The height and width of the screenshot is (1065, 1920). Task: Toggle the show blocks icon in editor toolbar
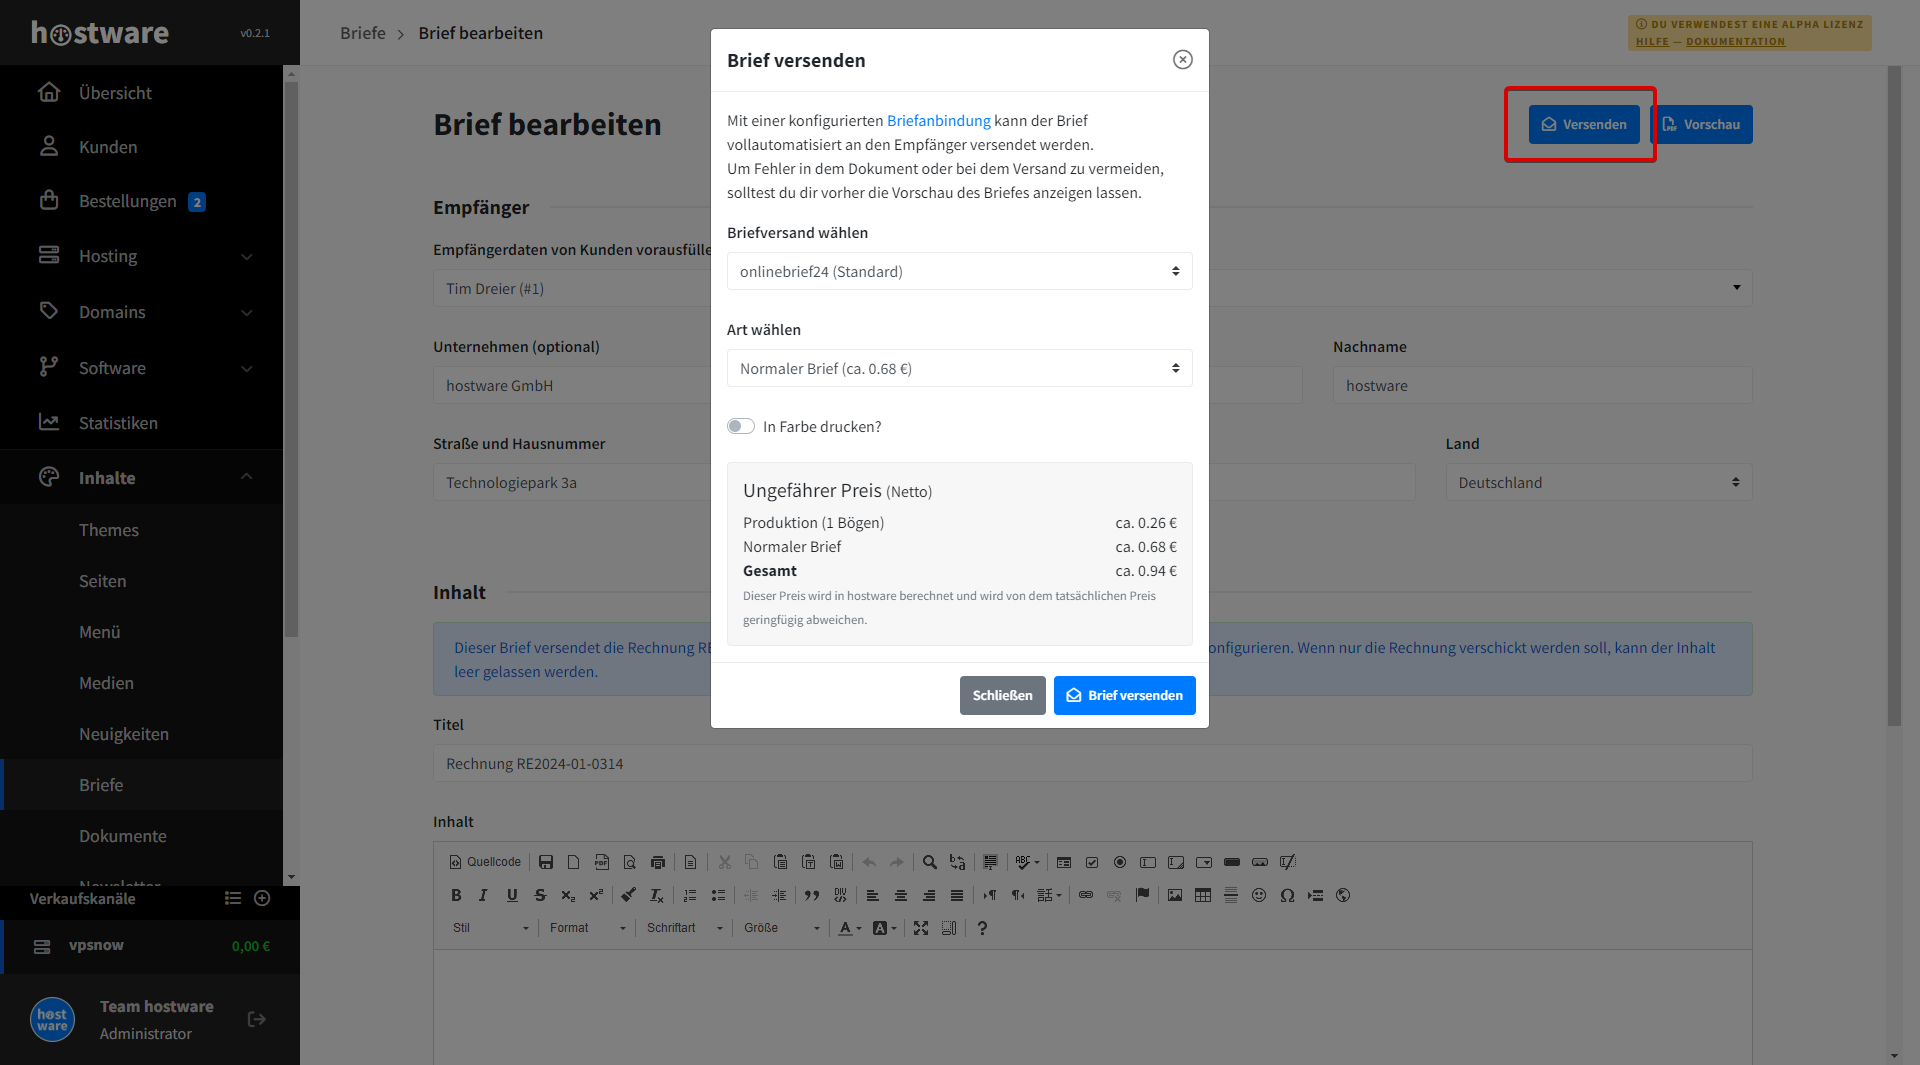point(949,928)
